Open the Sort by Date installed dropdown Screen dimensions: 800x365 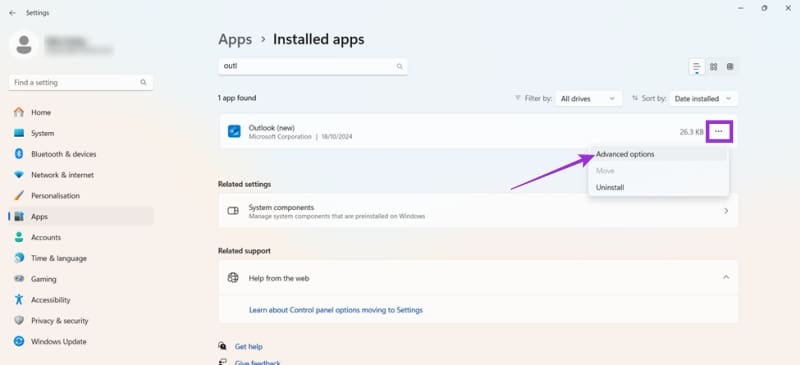[x=704, y=99]
